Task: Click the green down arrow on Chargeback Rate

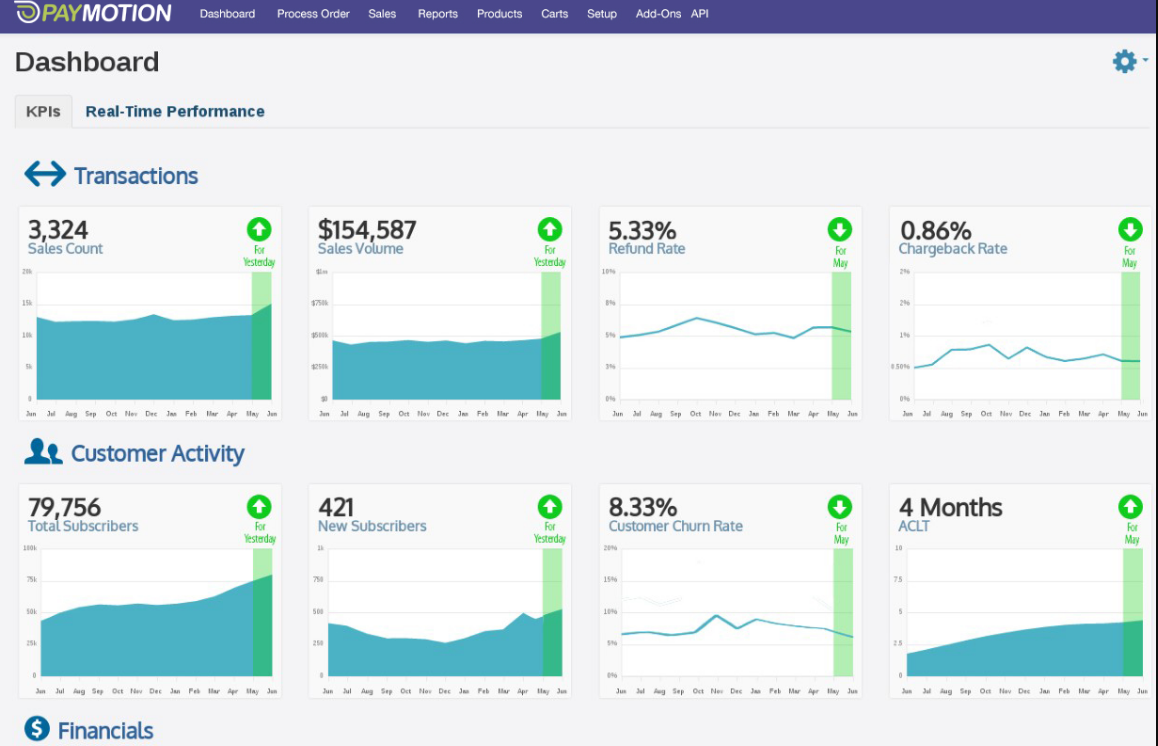Action: click(1130, 229)
